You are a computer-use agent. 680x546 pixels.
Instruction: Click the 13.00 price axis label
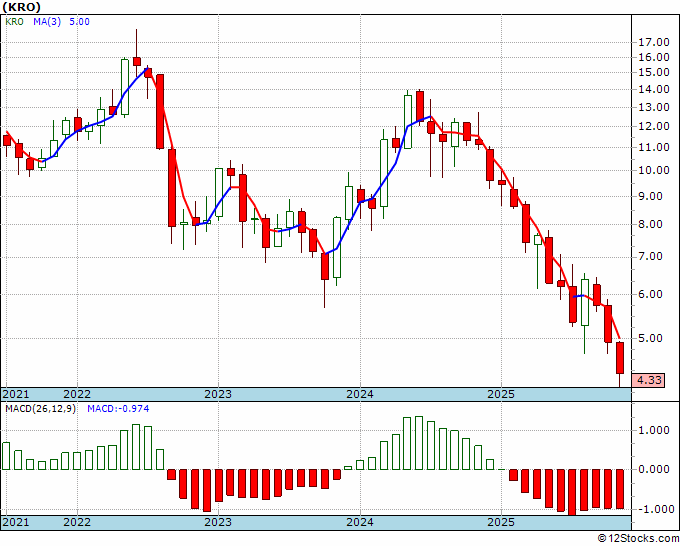(x=654, y=107)
